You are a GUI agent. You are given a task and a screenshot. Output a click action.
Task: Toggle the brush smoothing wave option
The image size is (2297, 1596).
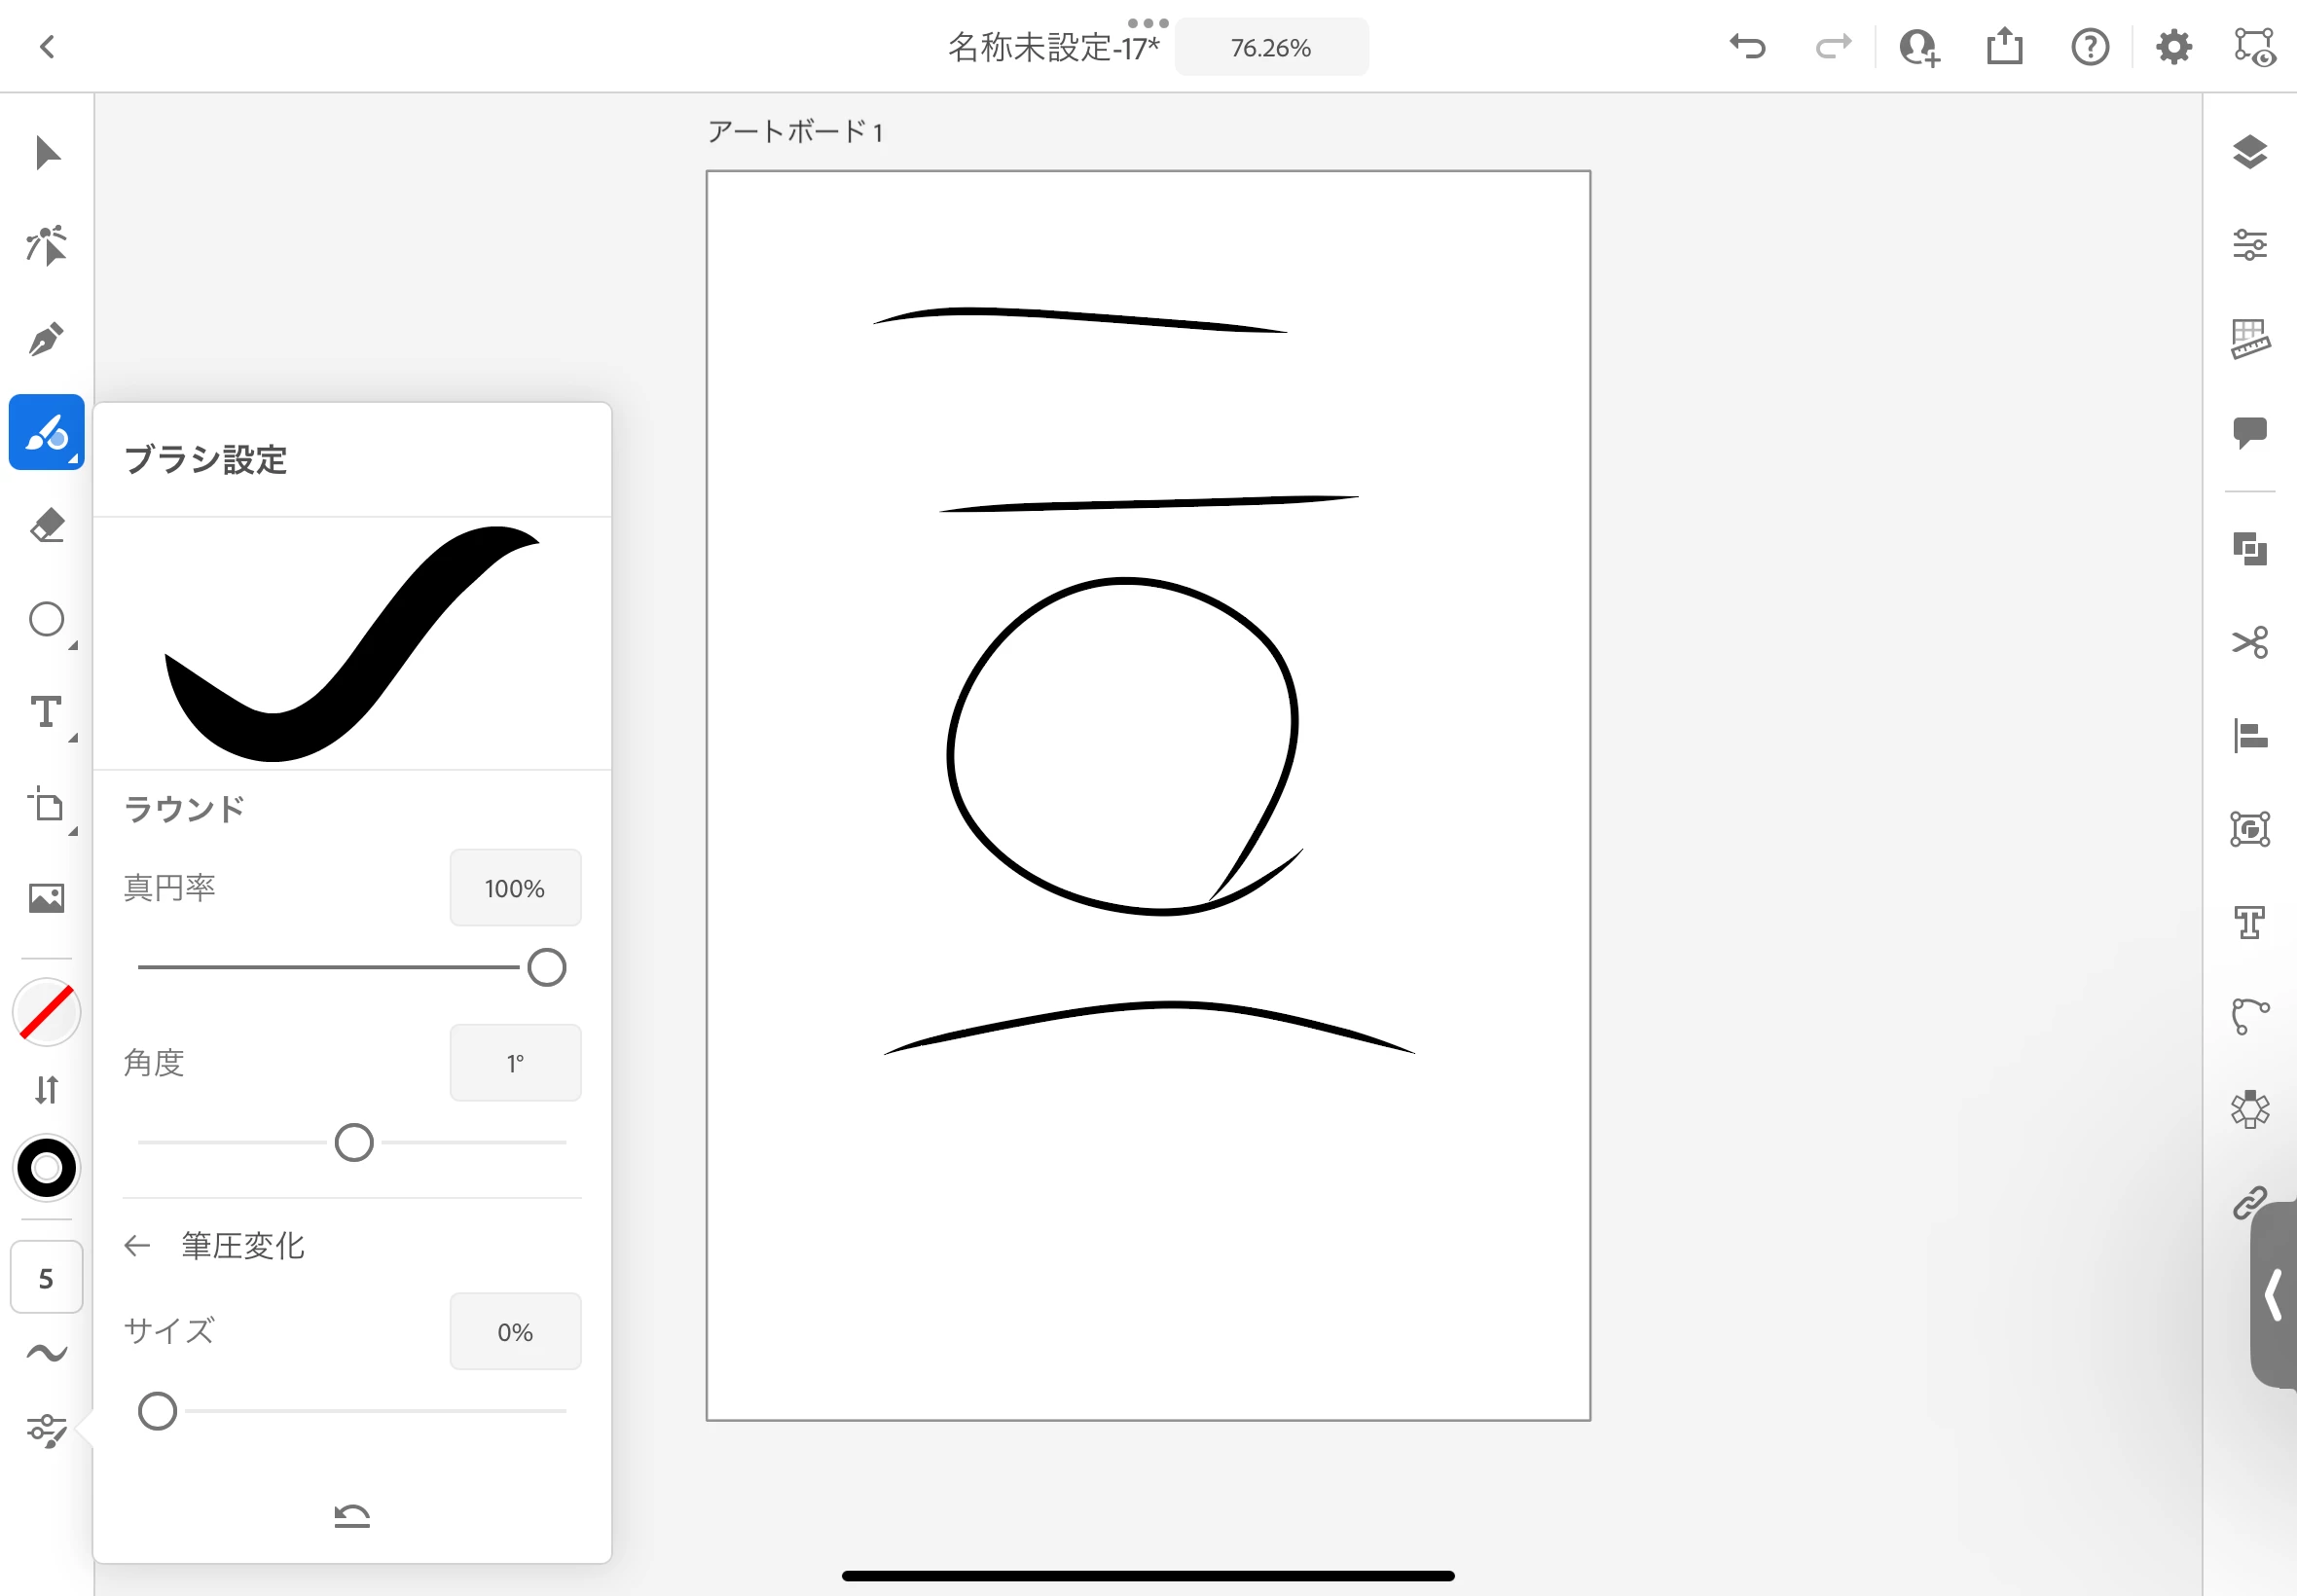(47, 1353)
